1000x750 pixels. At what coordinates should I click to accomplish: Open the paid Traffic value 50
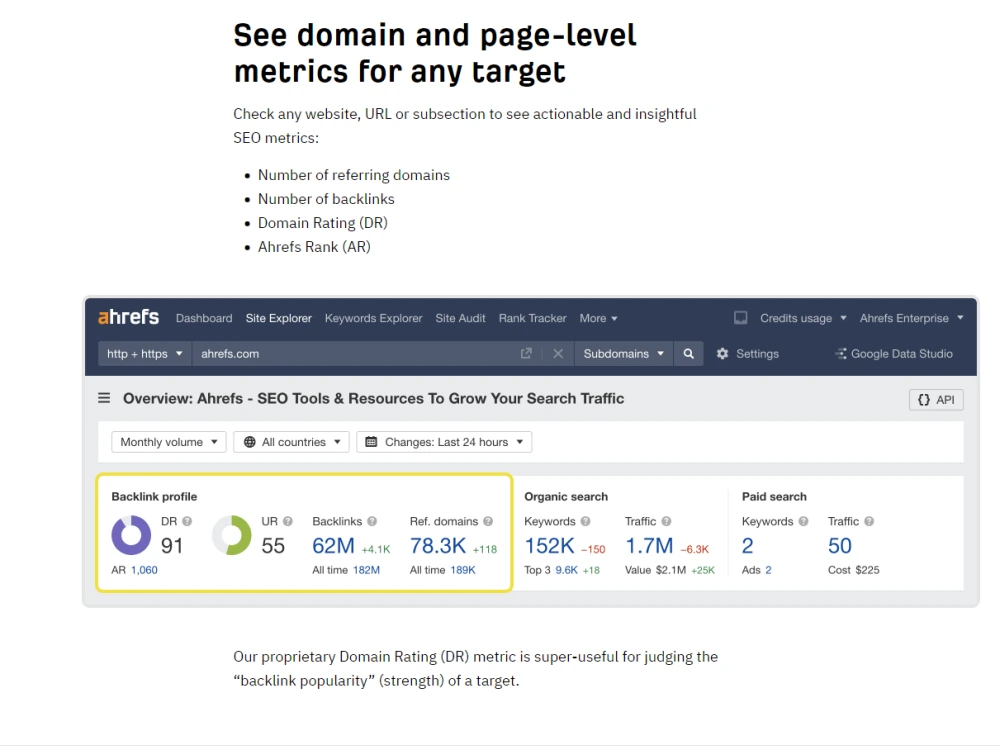click(839, 546)
